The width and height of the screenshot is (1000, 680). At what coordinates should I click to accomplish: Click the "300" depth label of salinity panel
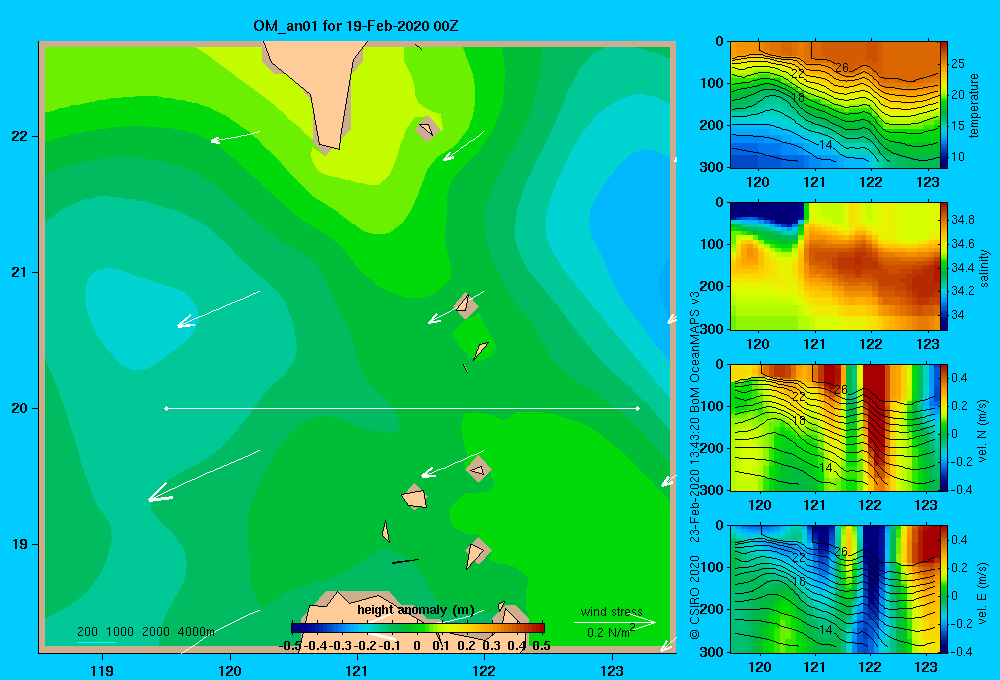coord(714,329)
